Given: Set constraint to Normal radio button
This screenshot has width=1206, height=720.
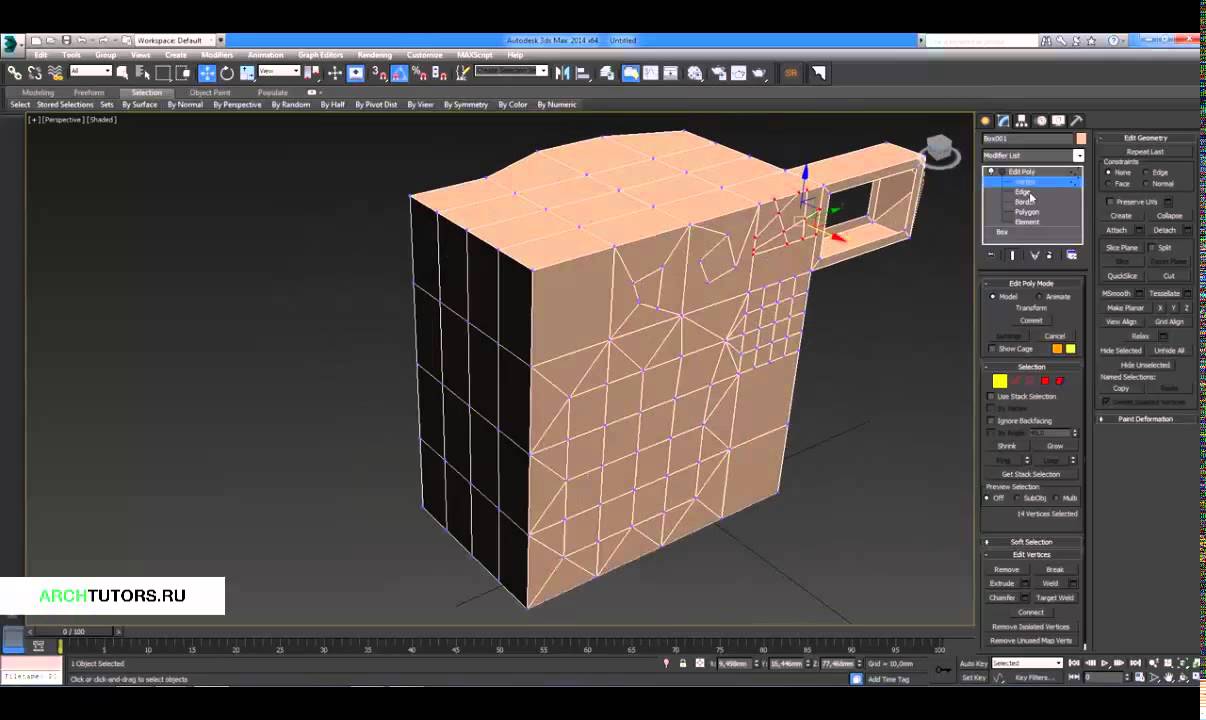Looking at the screenshot, I should (x=1145, y=184).
